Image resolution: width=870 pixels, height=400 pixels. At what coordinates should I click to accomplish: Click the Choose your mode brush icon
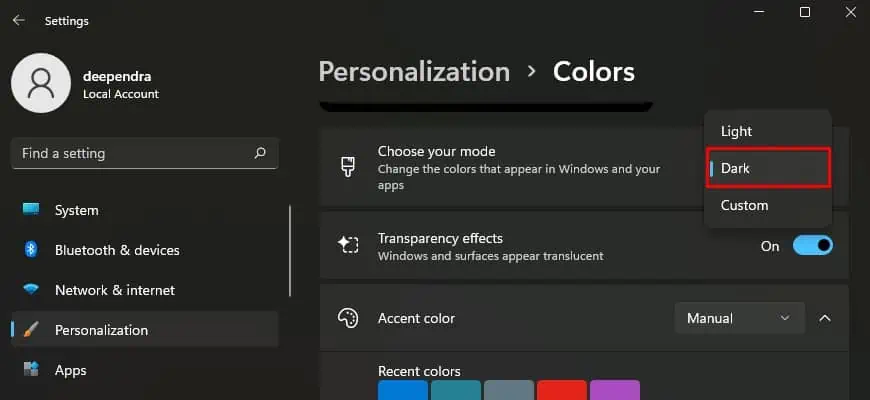tap(348, 166)
